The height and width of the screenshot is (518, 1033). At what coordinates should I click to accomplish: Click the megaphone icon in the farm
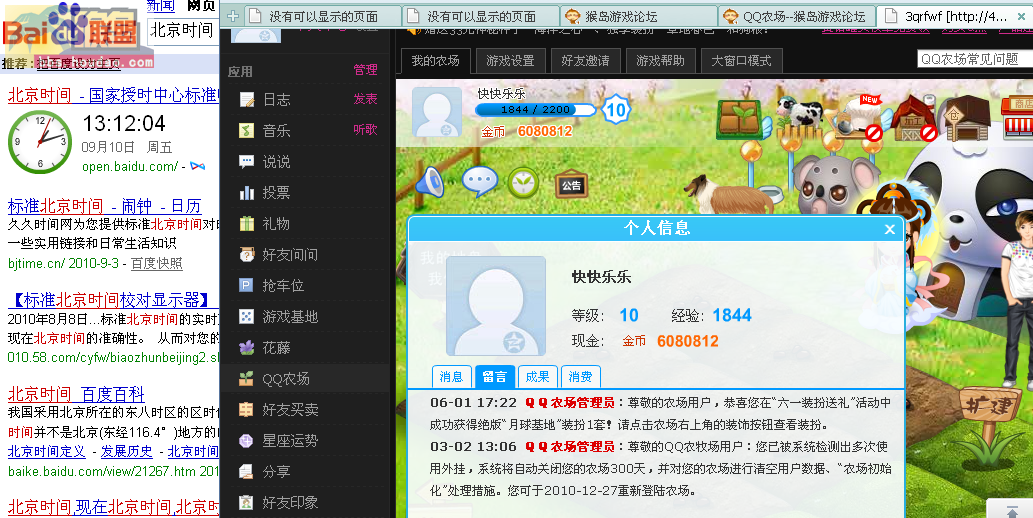tap(430, 182)
